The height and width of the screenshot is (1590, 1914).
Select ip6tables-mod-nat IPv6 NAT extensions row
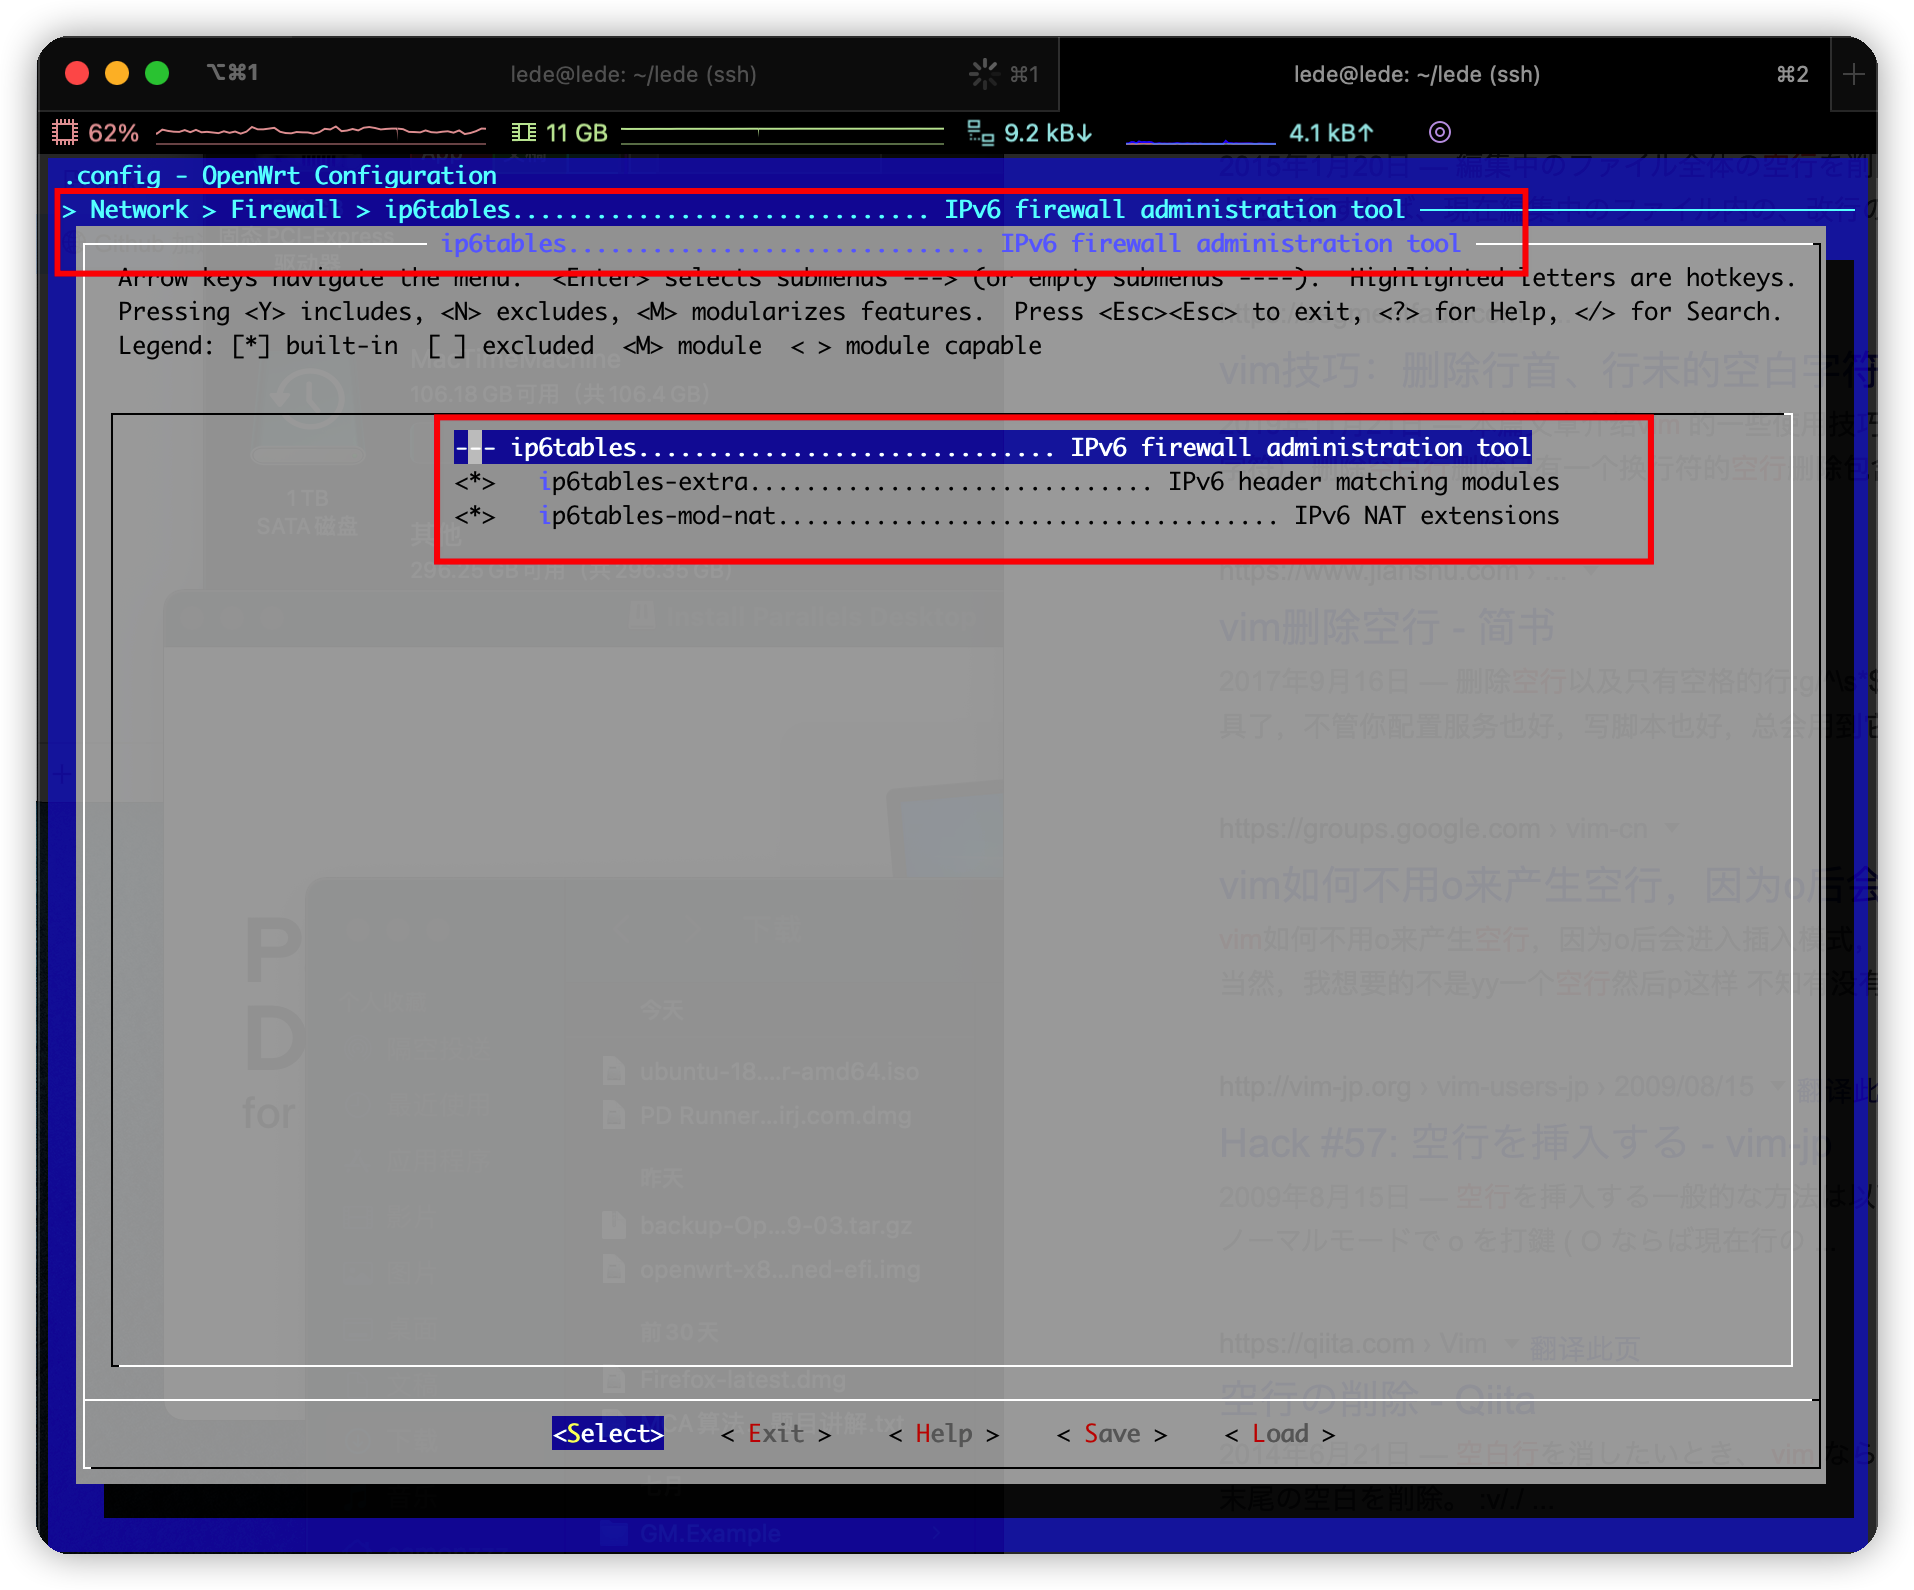pyautogui.click(x=1006, y=516)
